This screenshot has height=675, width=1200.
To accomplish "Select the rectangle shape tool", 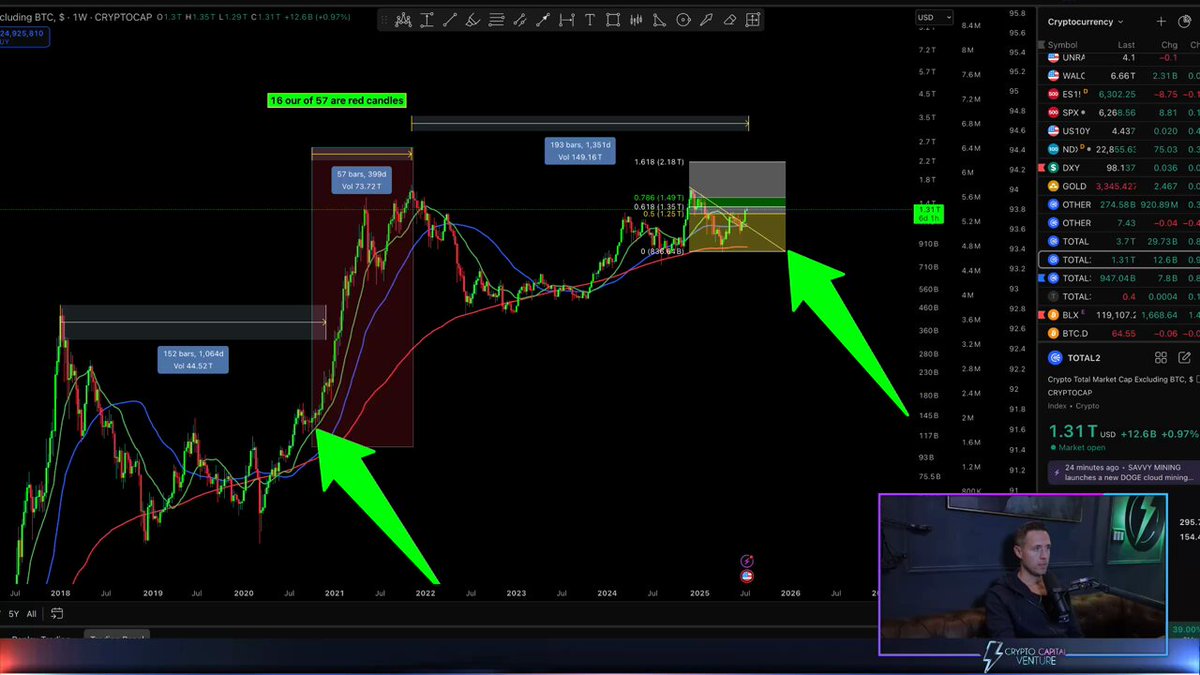I will click(613, 20).
